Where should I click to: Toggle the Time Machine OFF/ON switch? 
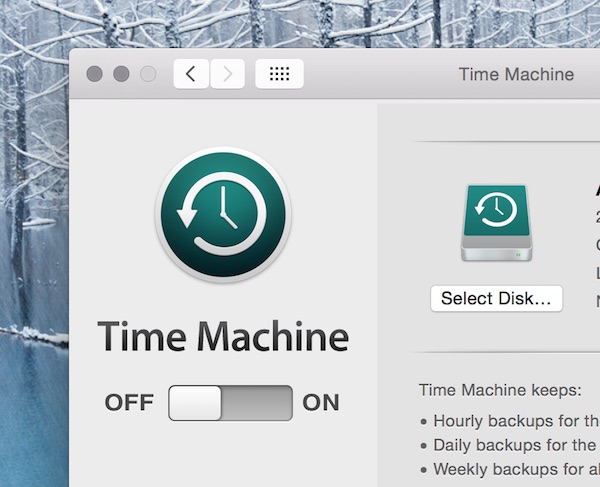(230, 403)
